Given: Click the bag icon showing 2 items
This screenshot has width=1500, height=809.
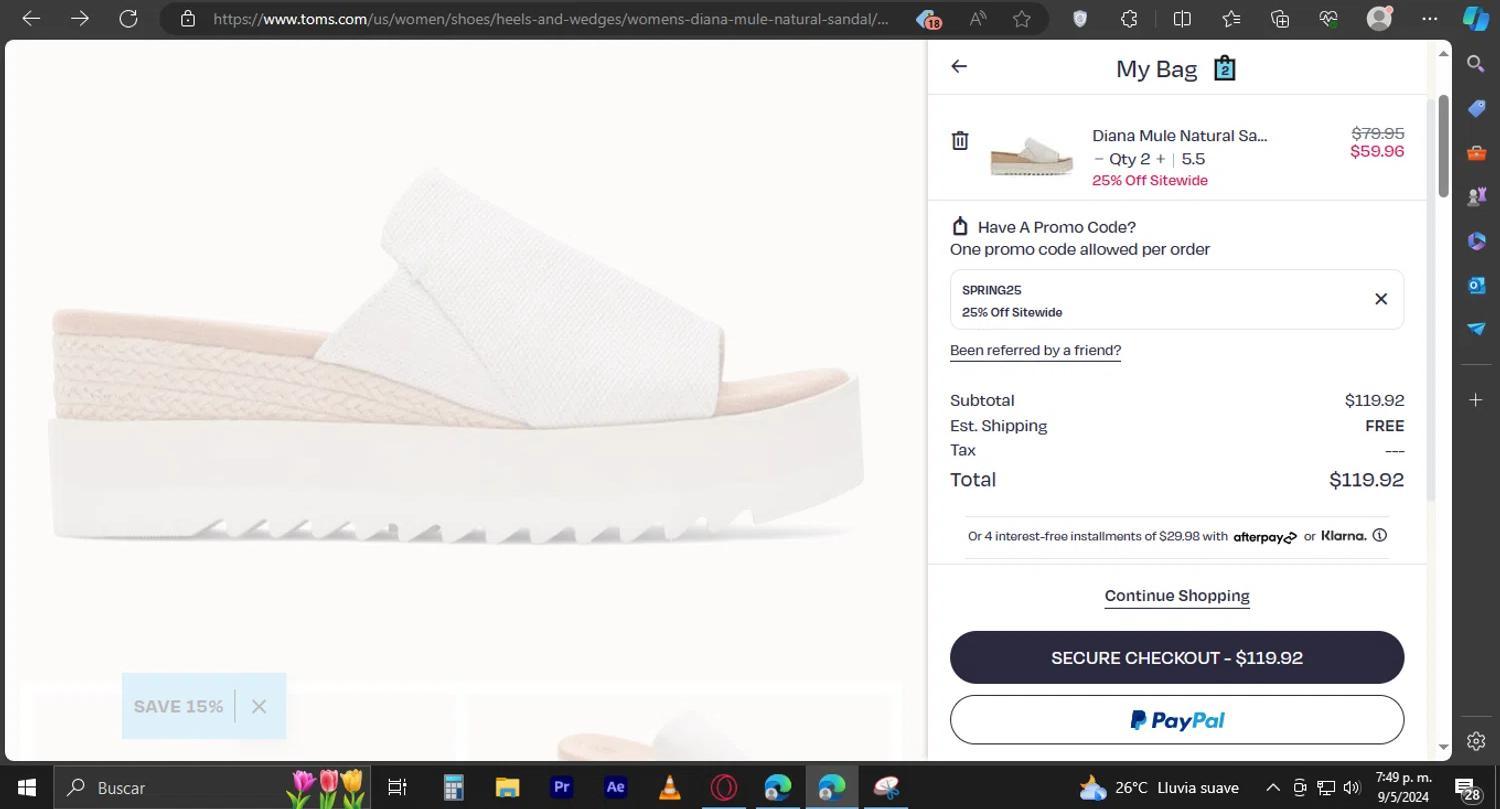Looking at the screenshot, I should (x=1225, y=68).
